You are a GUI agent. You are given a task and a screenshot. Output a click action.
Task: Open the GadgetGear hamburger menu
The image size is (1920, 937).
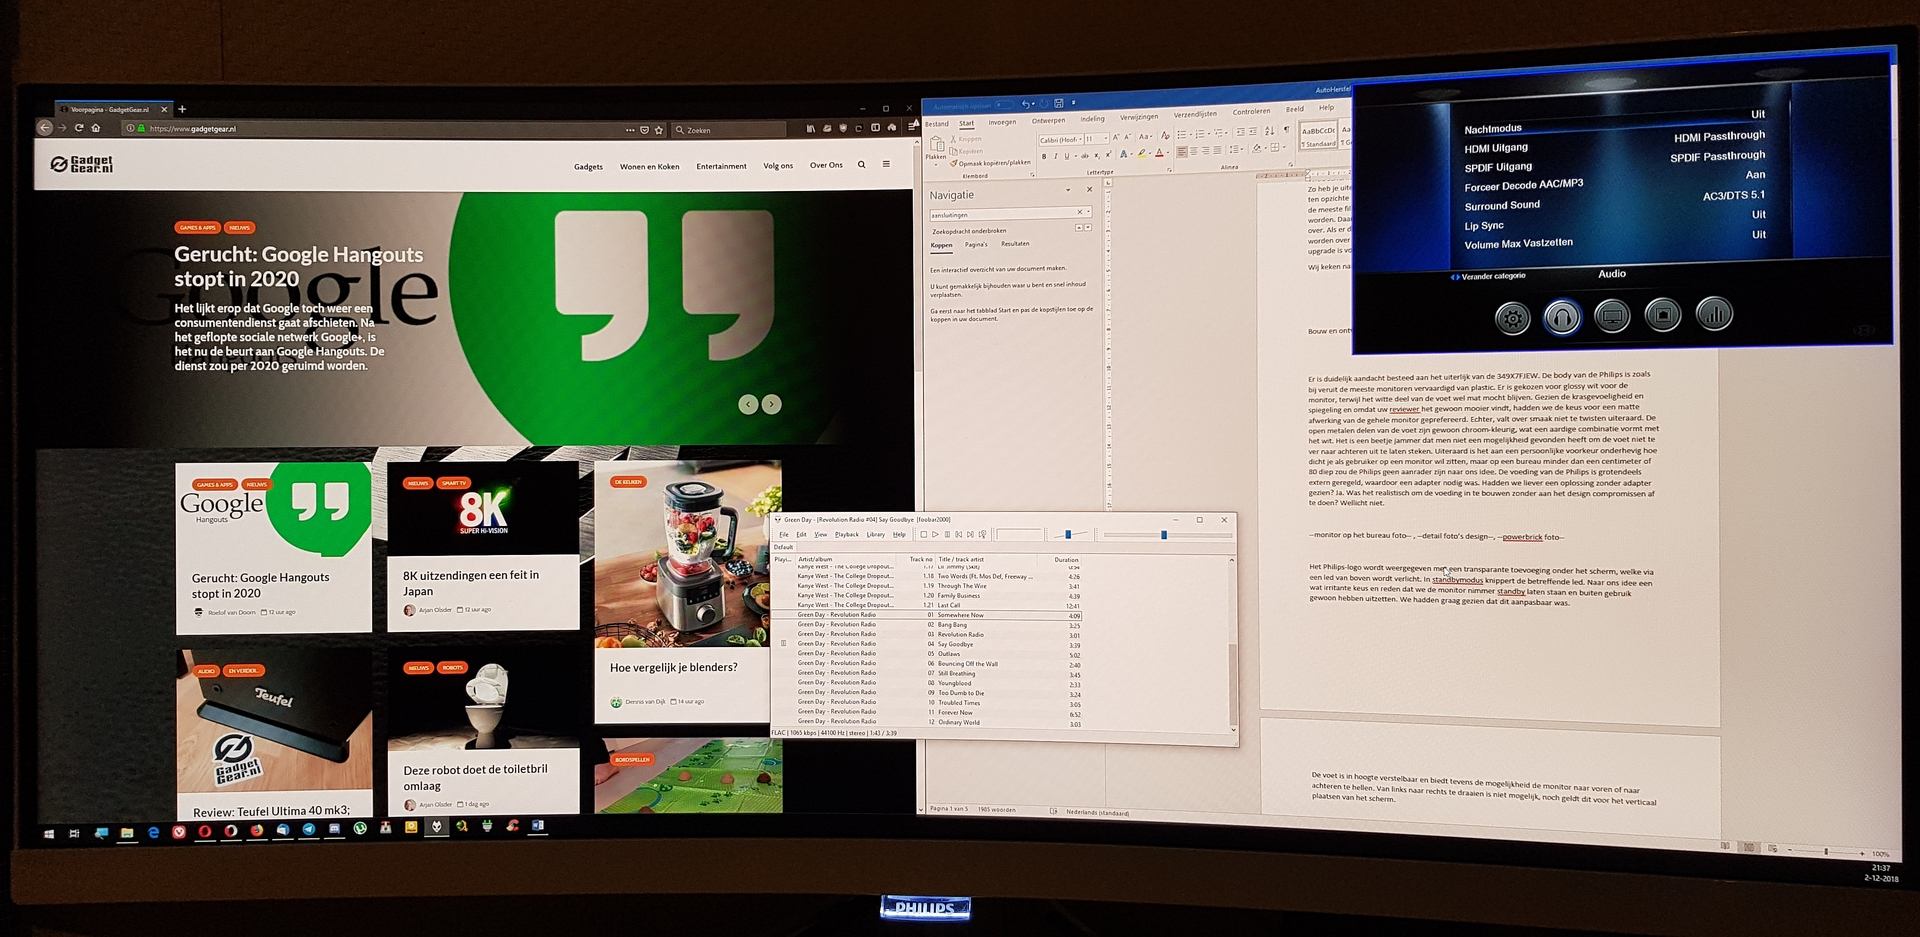886,164
